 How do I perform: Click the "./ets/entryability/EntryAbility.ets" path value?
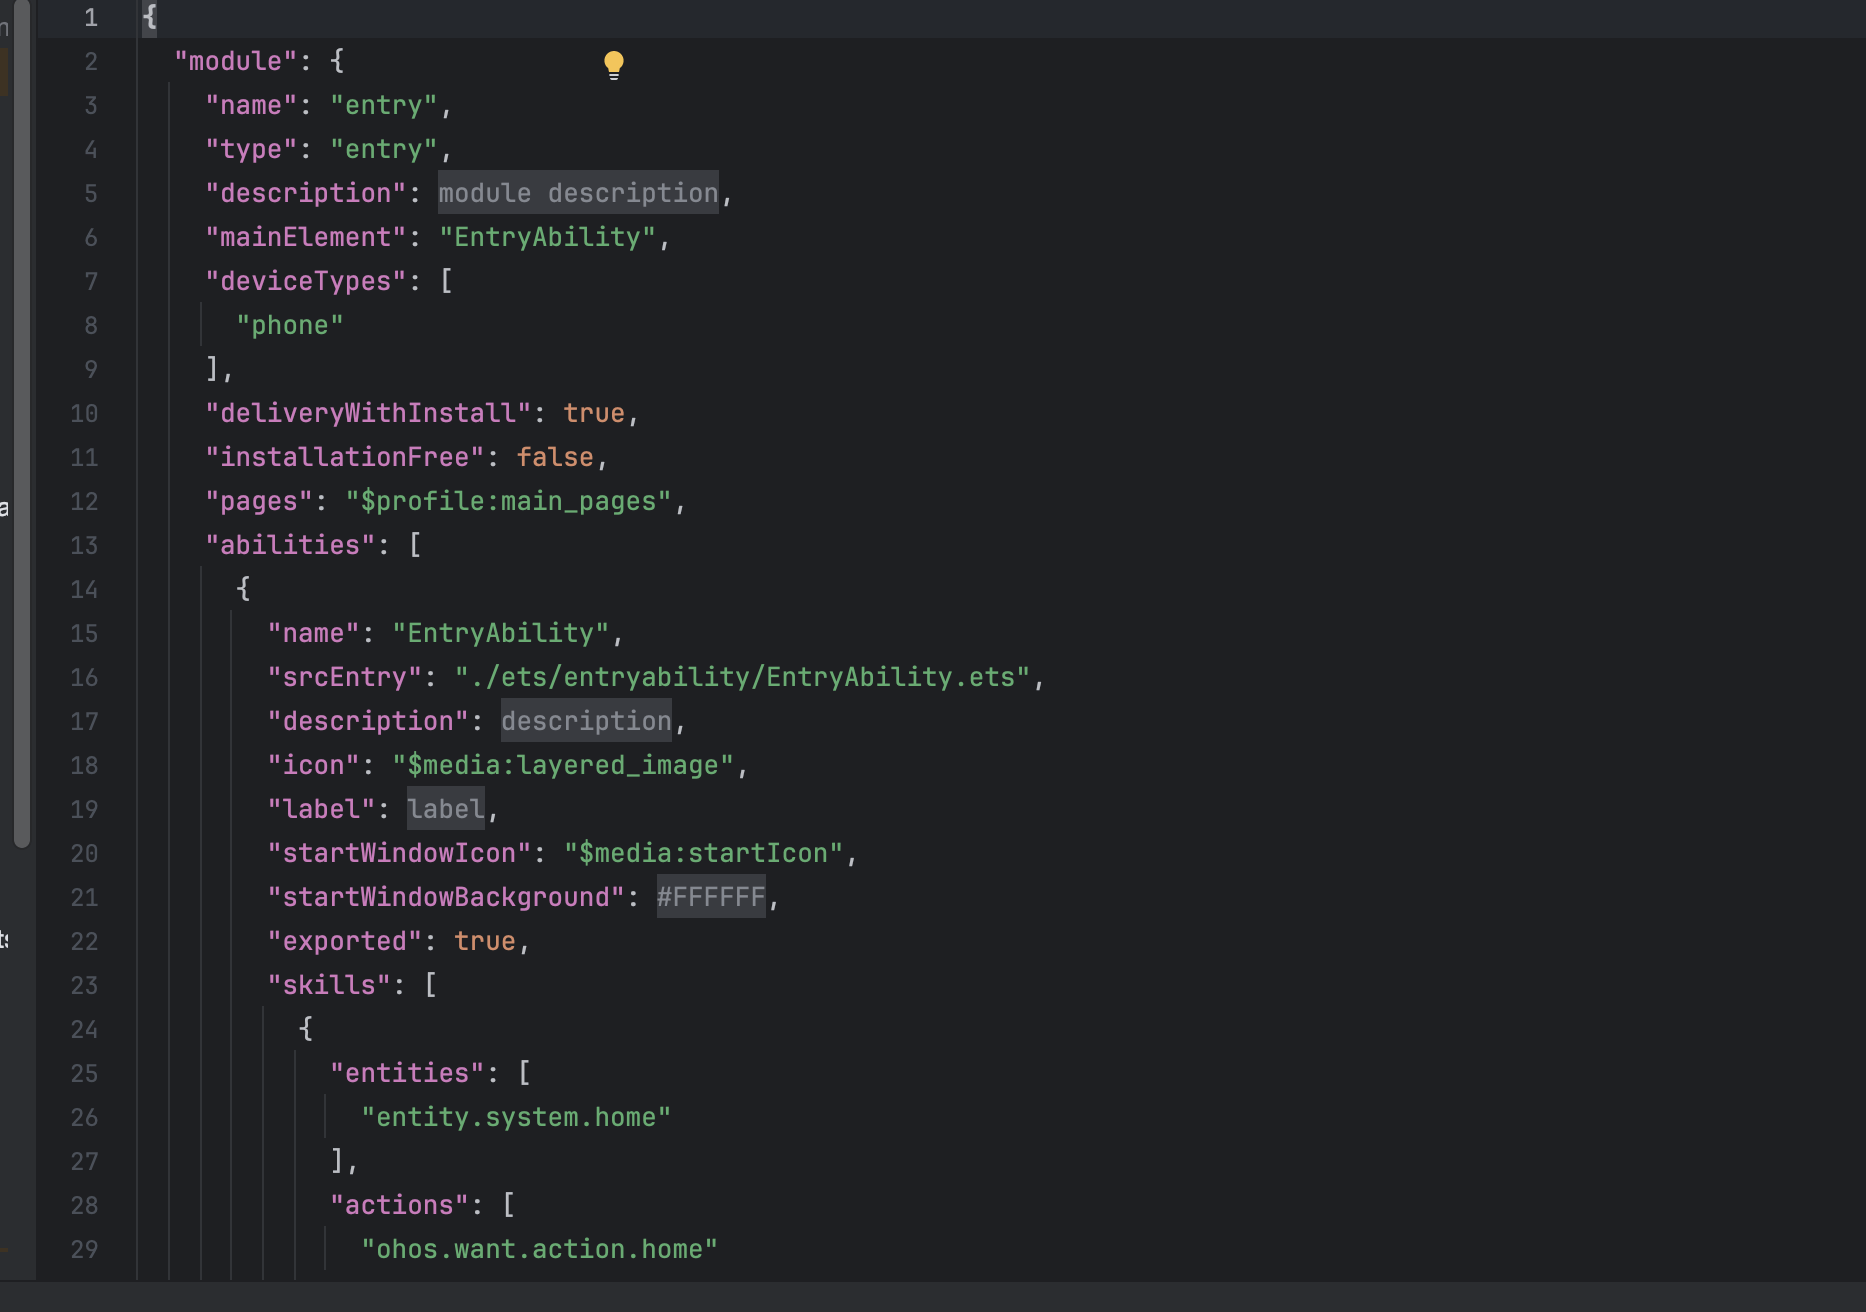pos(742,677)
